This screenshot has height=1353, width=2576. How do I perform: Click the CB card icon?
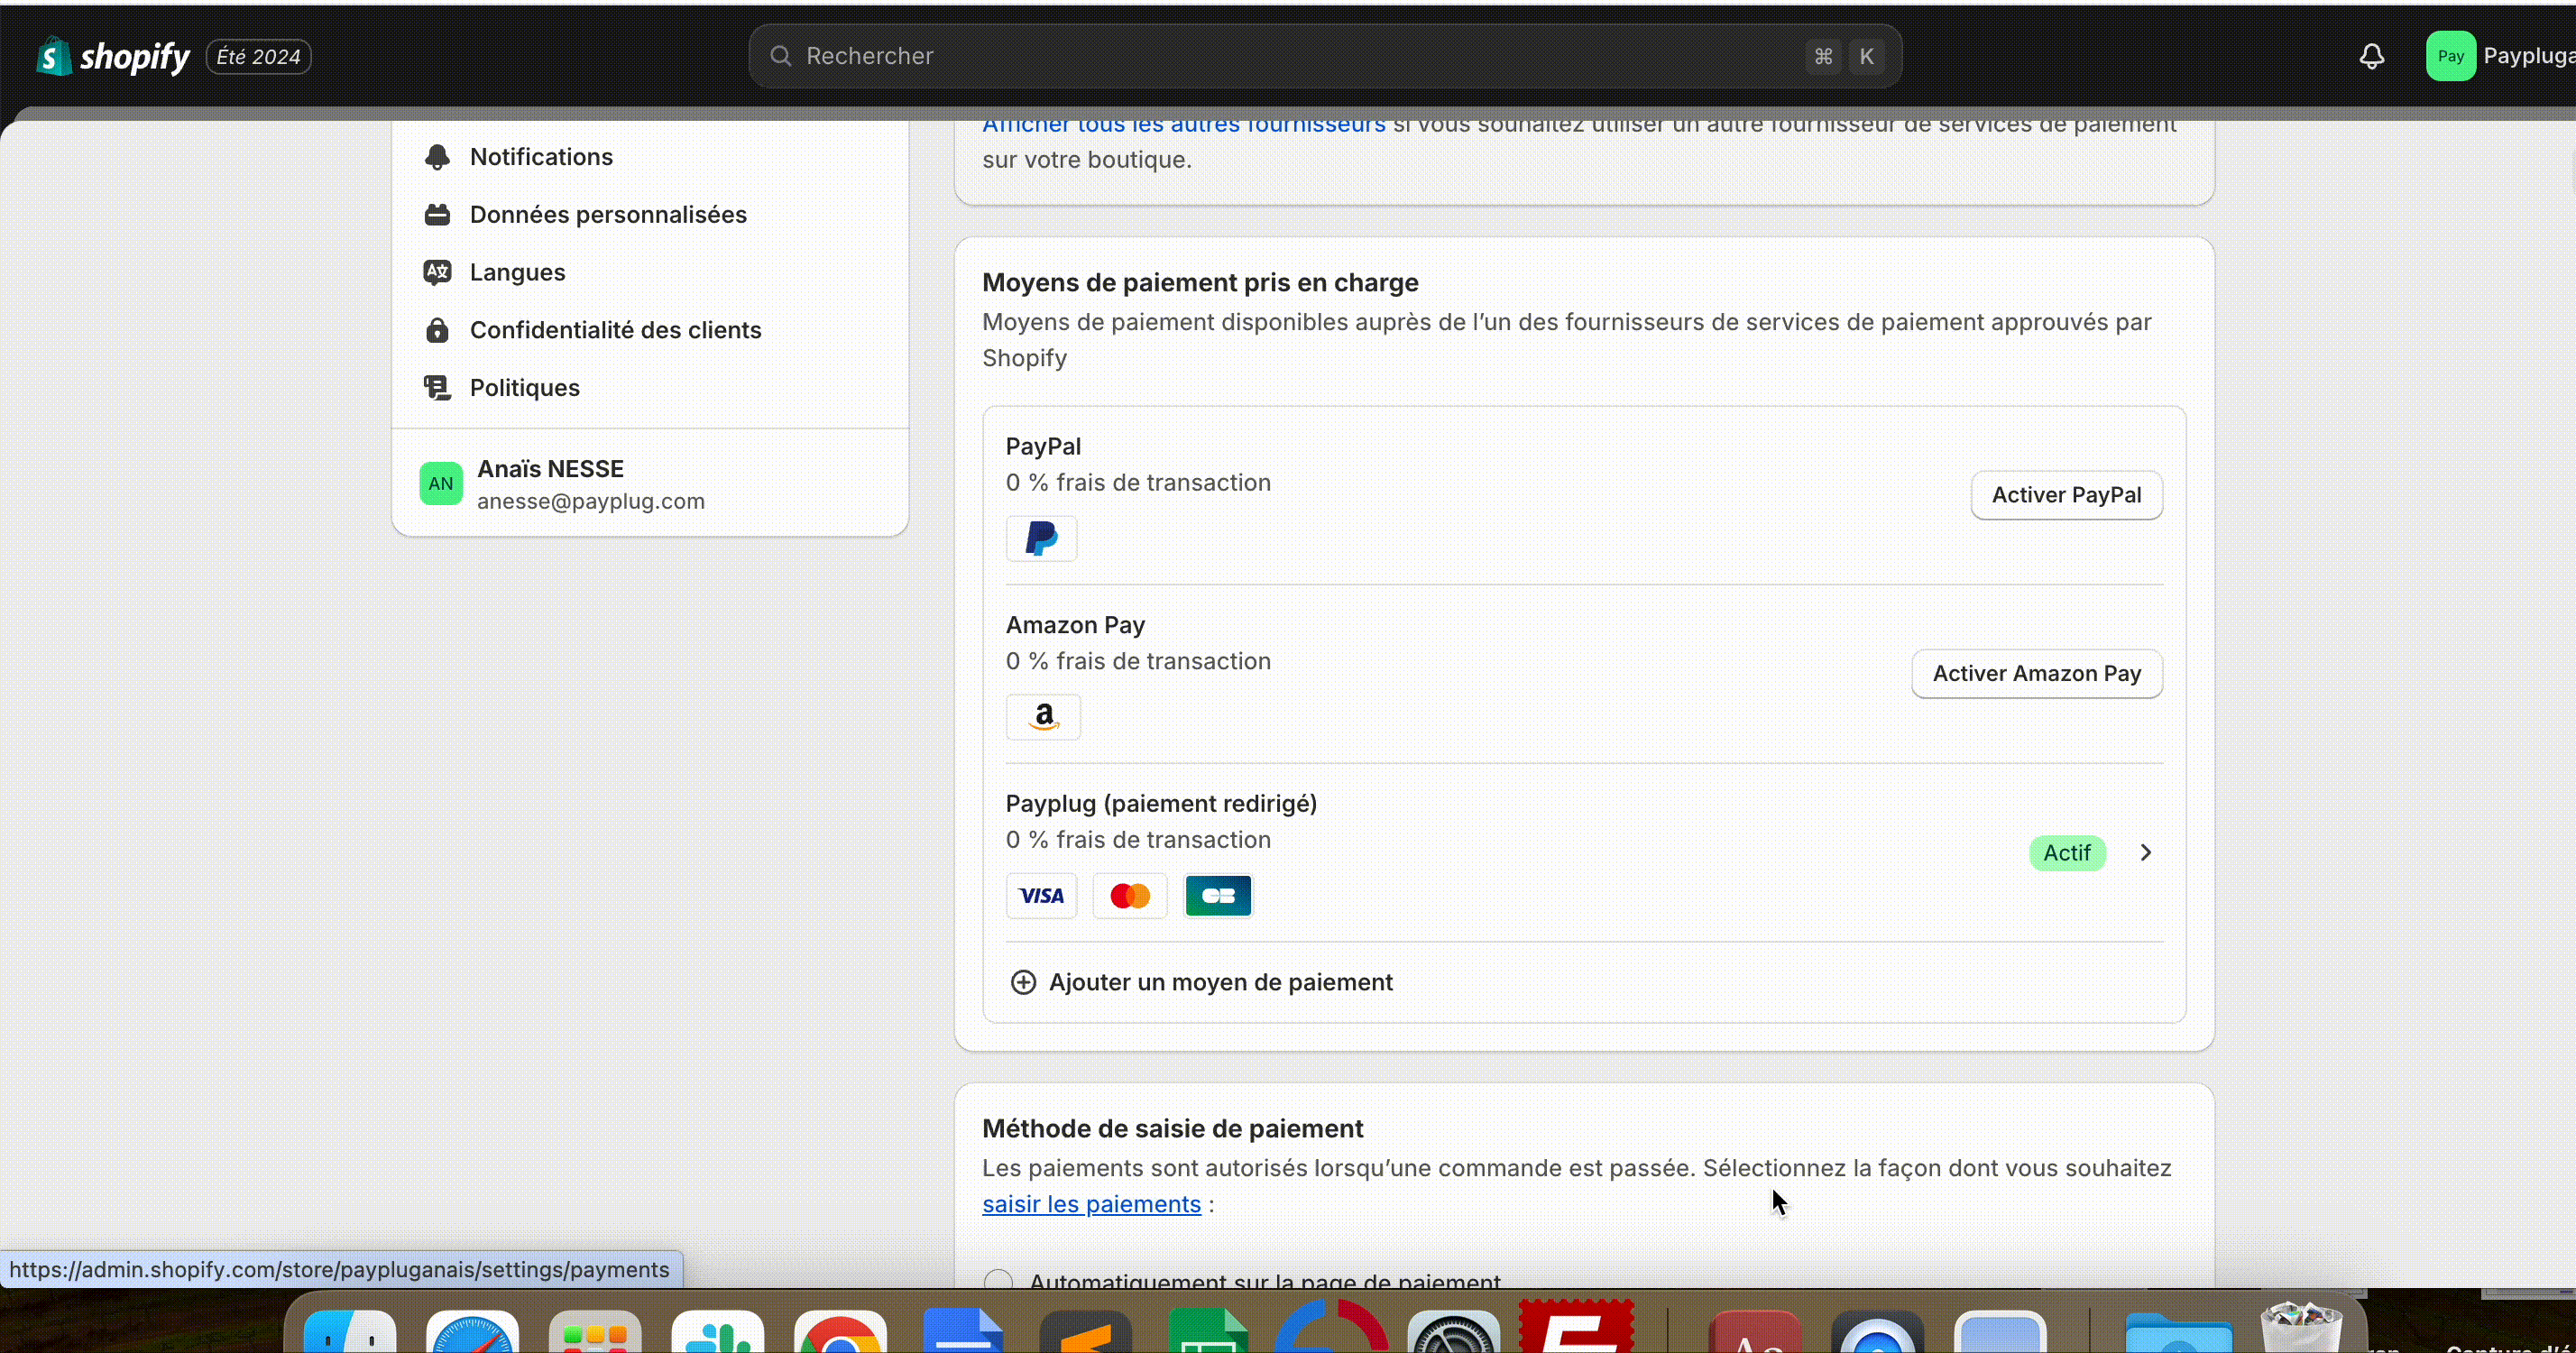click(x=1218, y=896)
